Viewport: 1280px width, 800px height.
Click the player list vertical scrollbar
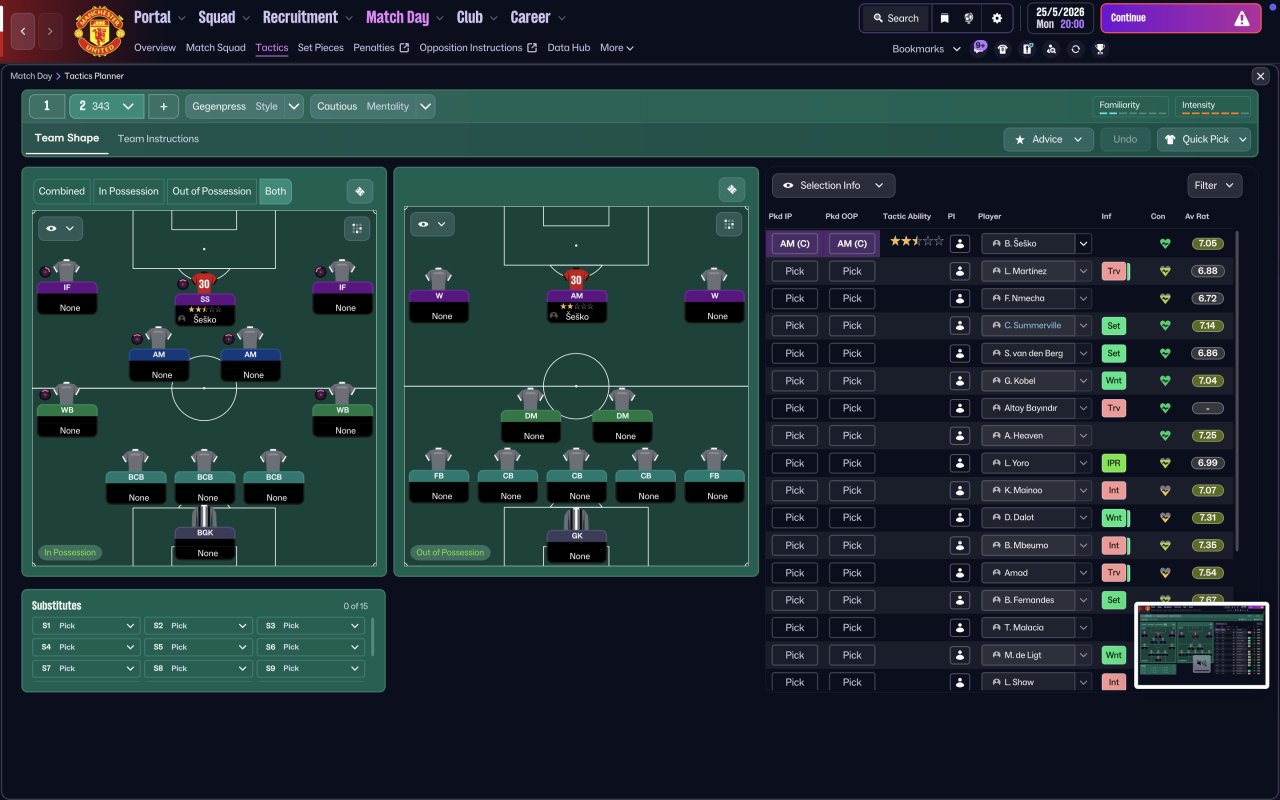pyautogui.click(x=1237, y=390)
